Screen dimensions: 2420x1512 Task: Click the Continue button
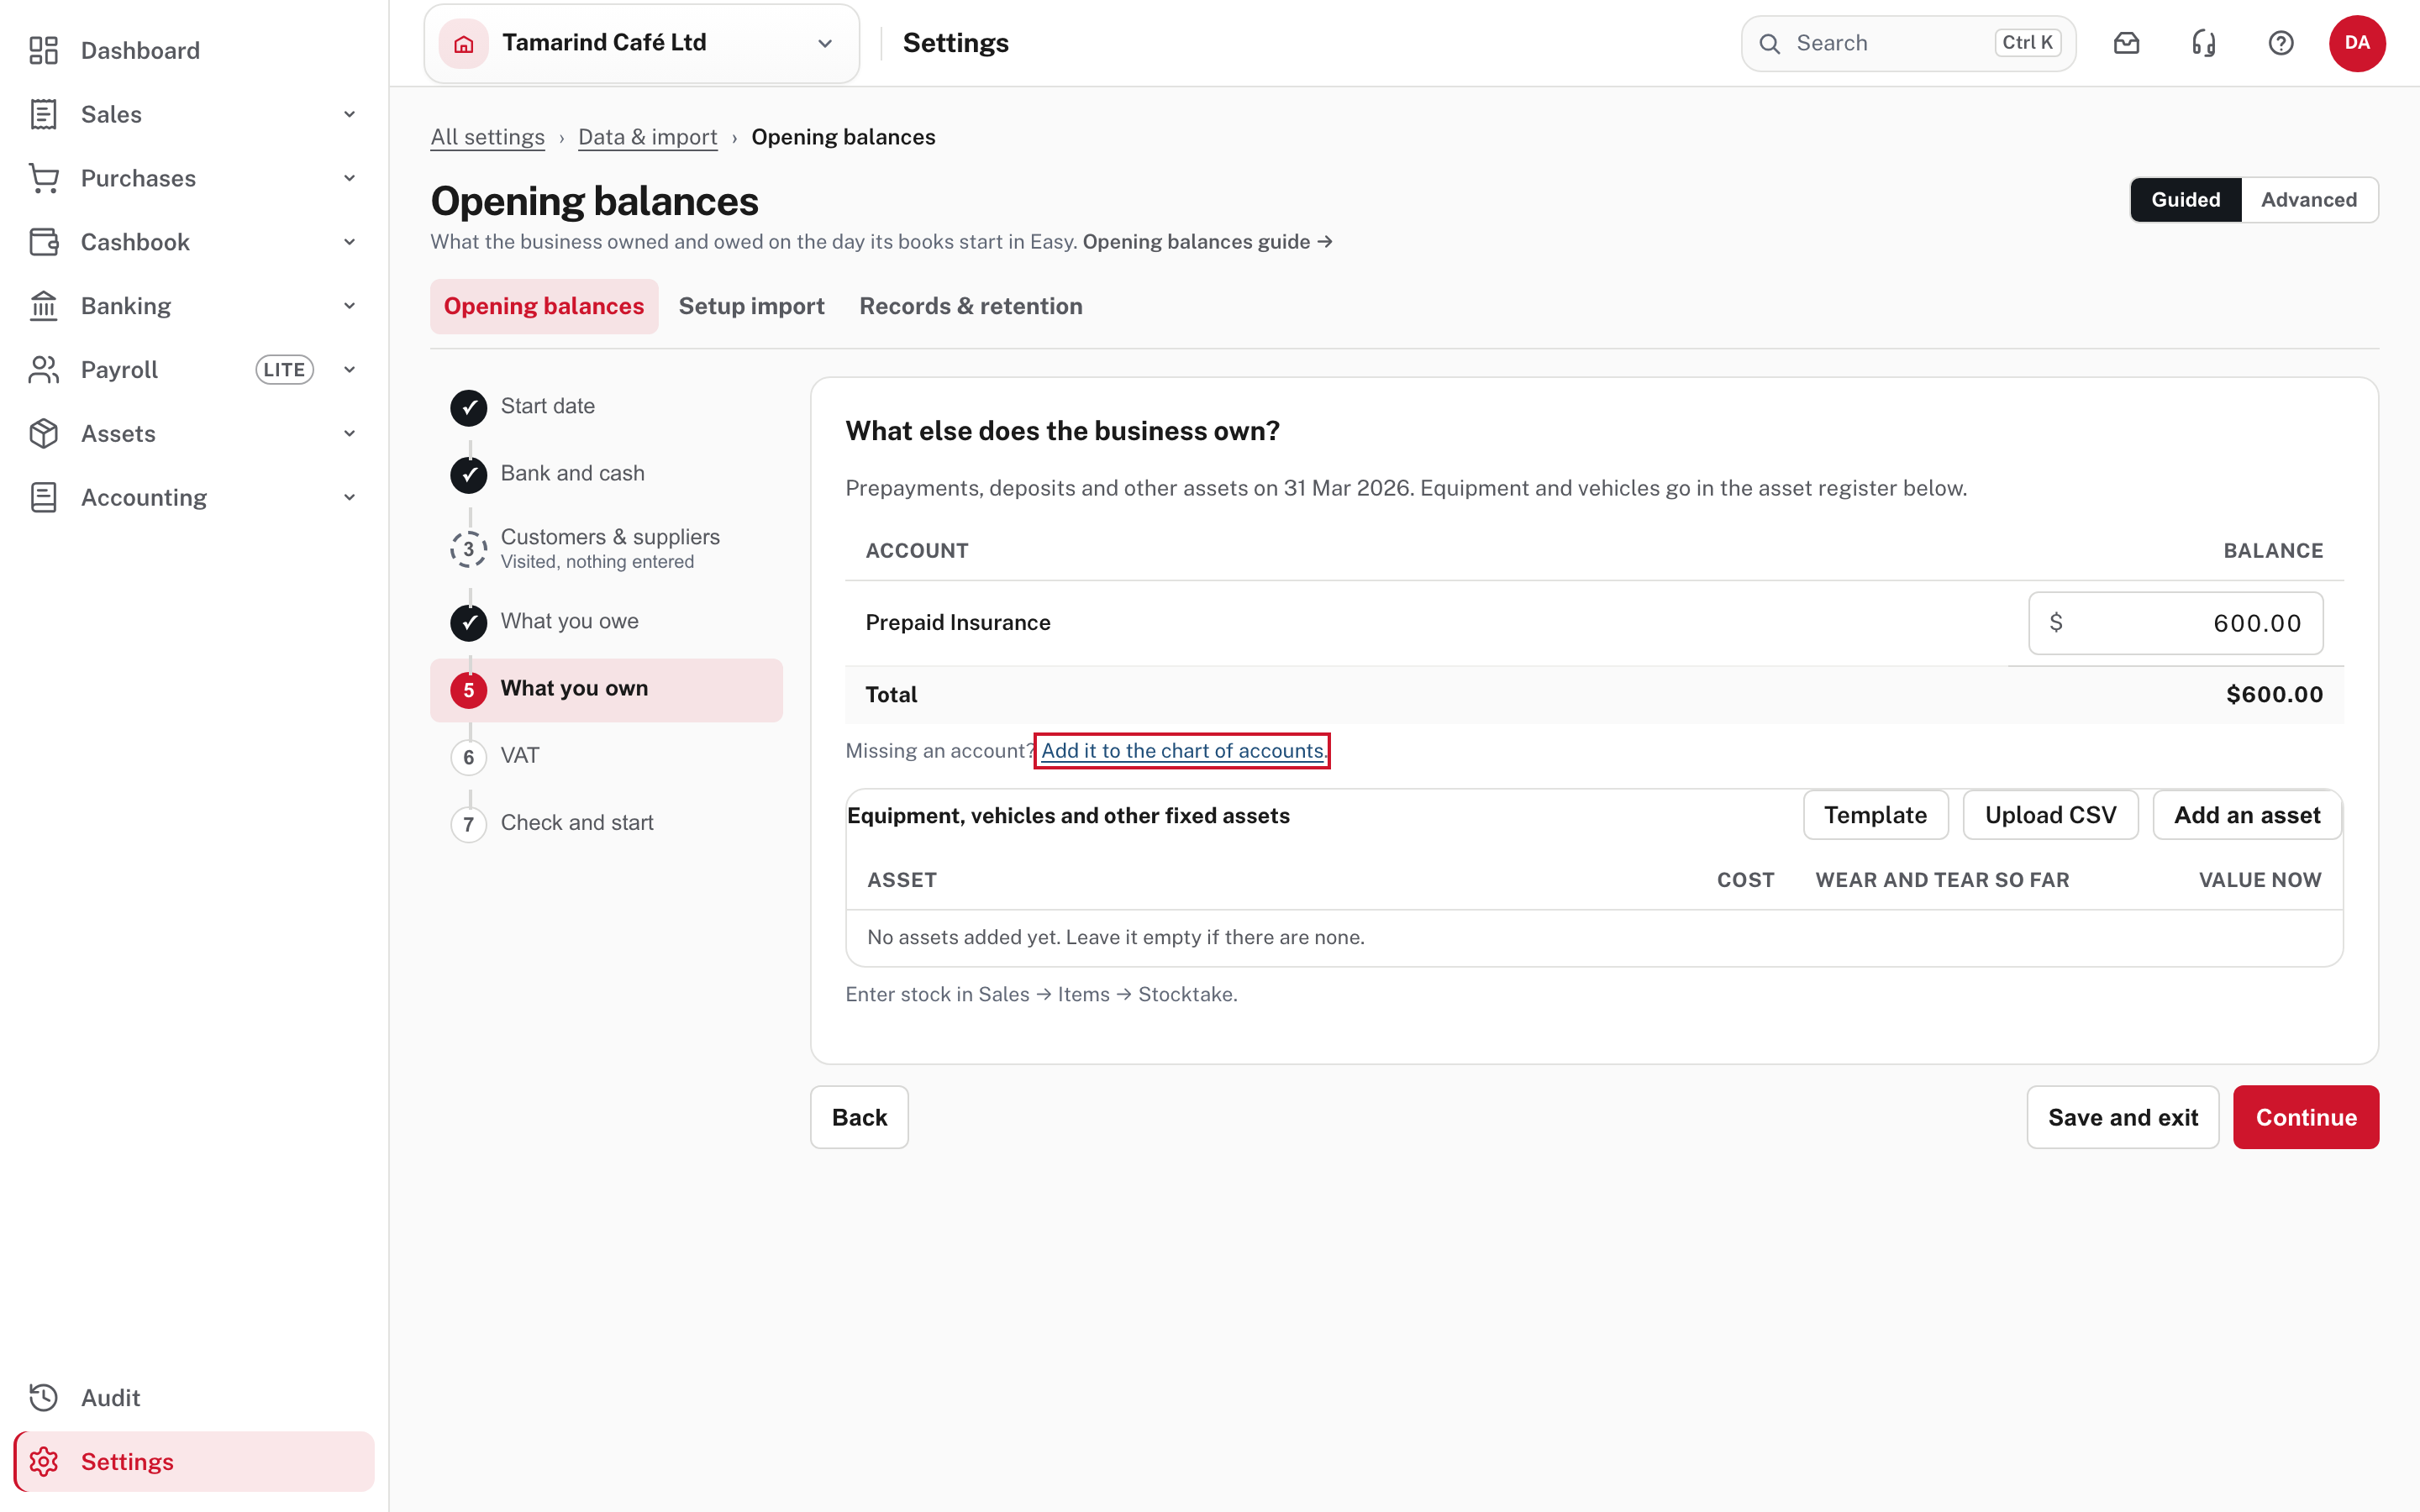tap(2306, 1117)
